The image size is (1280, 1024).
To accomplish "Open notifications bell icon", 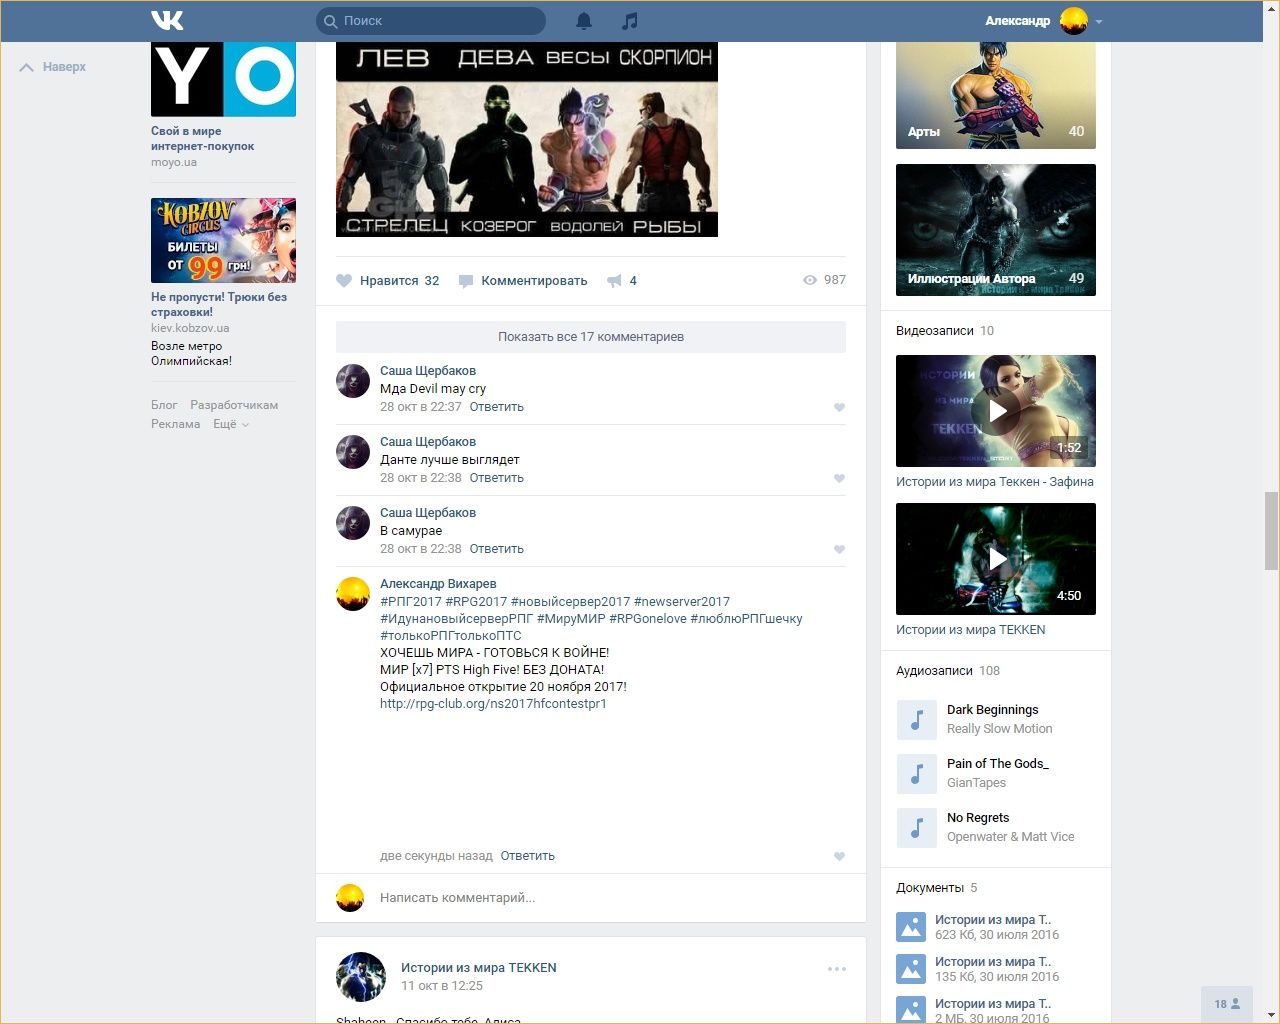I will 584,20.
